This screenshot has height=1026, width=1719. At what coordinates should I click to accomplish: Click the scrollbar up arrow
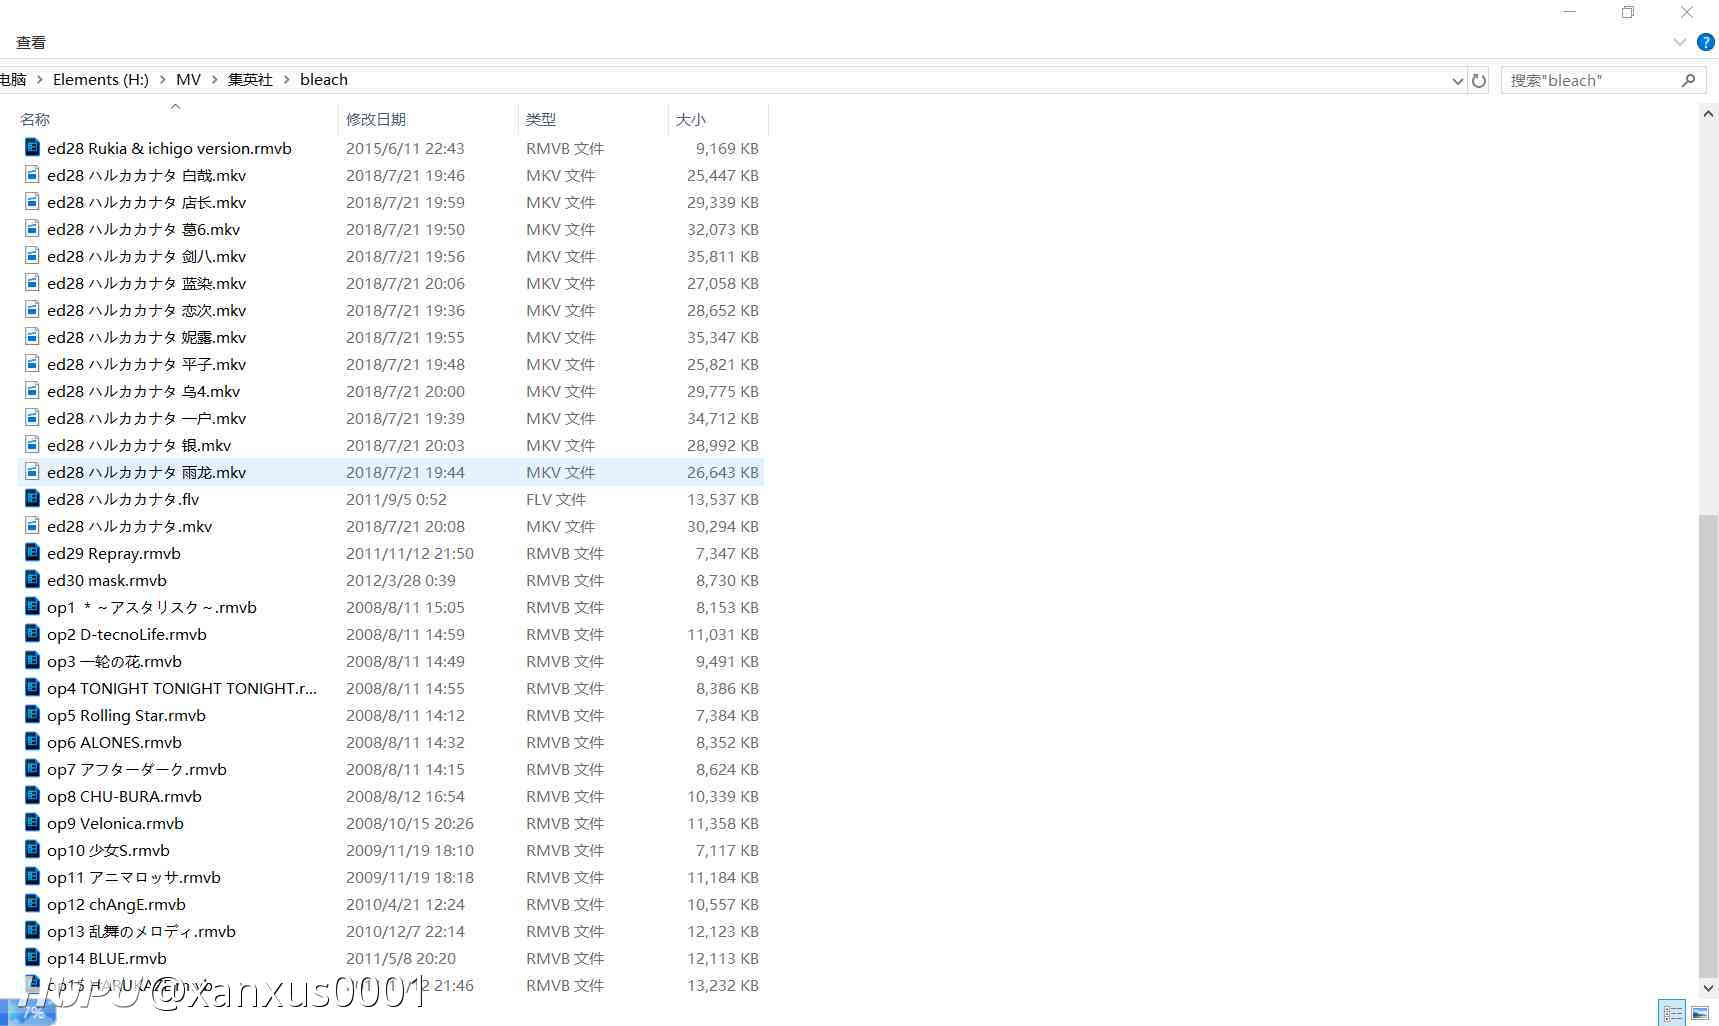[1708, 114]
